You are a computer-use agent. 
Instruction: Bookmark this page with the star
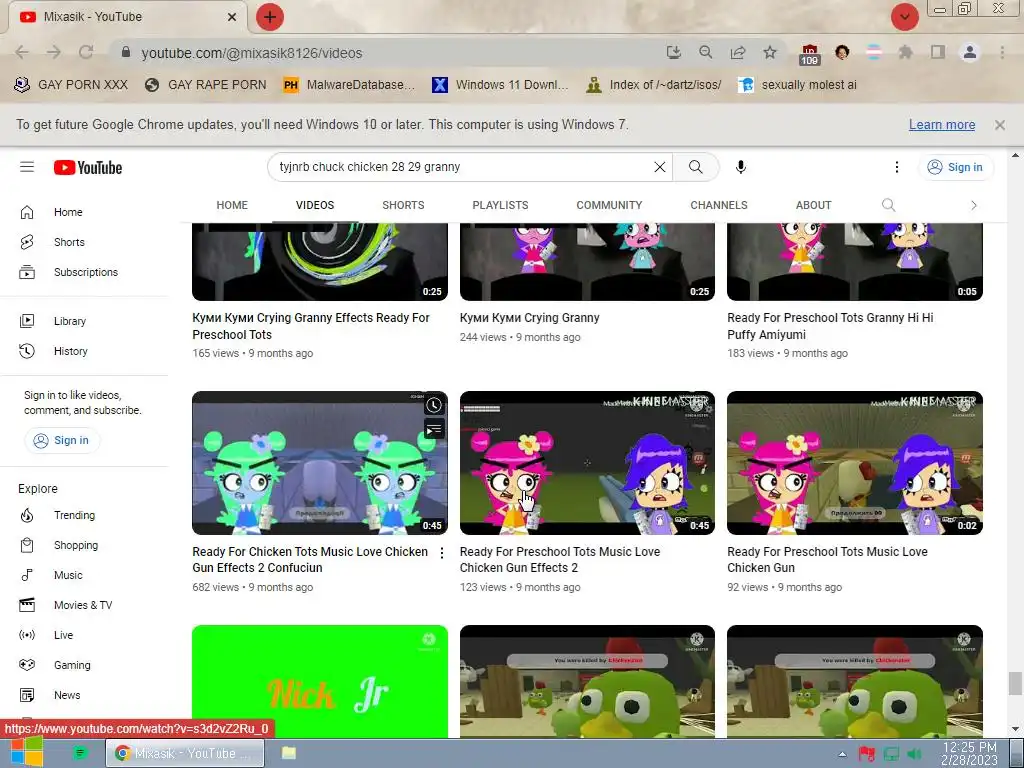click(x=770, y=52)
